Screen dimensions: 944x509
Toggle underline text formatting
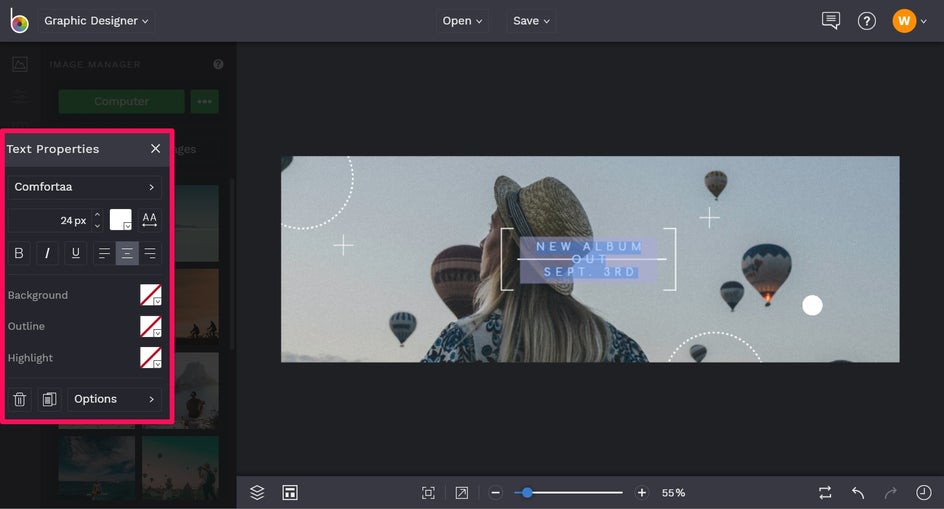tap(76, 253)
